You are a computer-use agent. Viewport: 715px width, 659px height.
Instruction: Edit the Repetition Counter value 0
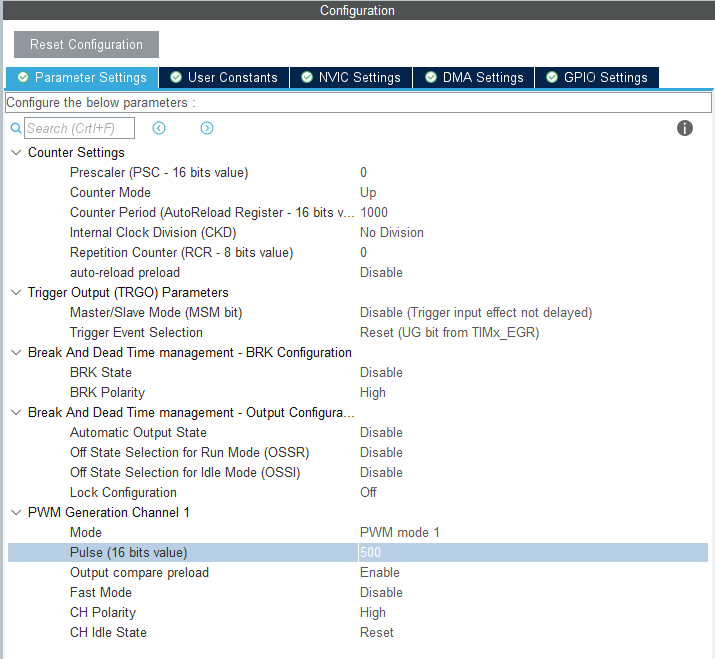pyautogui.click(x=363, y=253)
